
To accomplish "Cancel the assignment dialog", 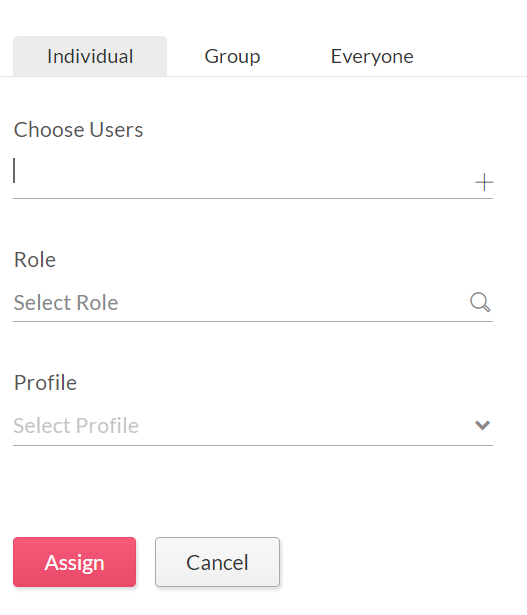I will pyautogui.click(x=217, y=562).
